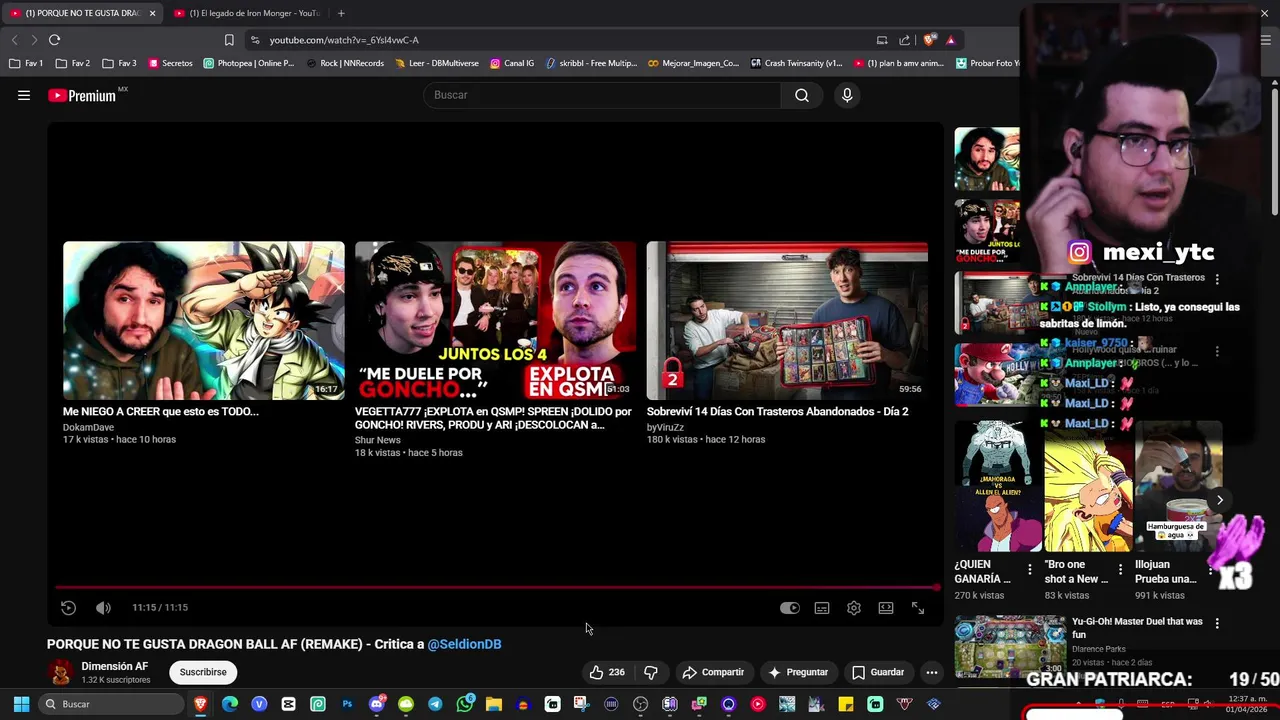Replay the video with replay icon
This screenshot has width=1280, height=720.
point(68,608)
